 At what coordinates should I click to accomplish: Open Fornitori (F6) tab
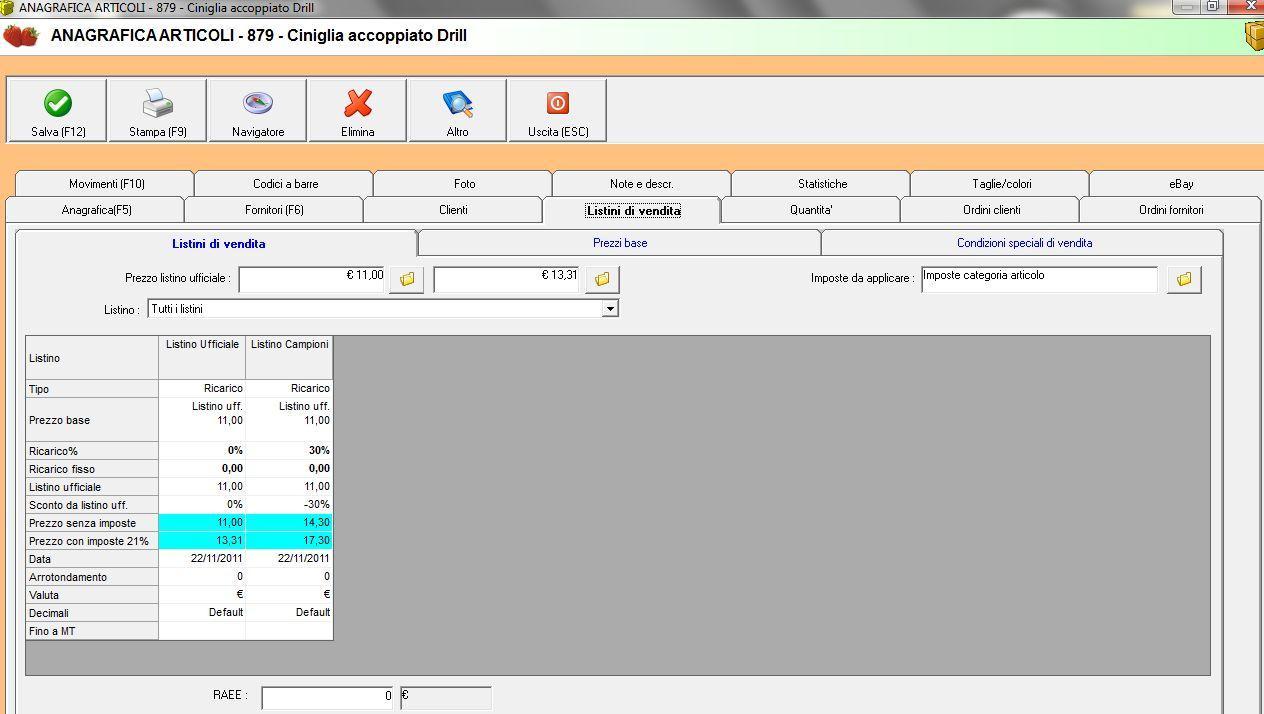[274, 210]
